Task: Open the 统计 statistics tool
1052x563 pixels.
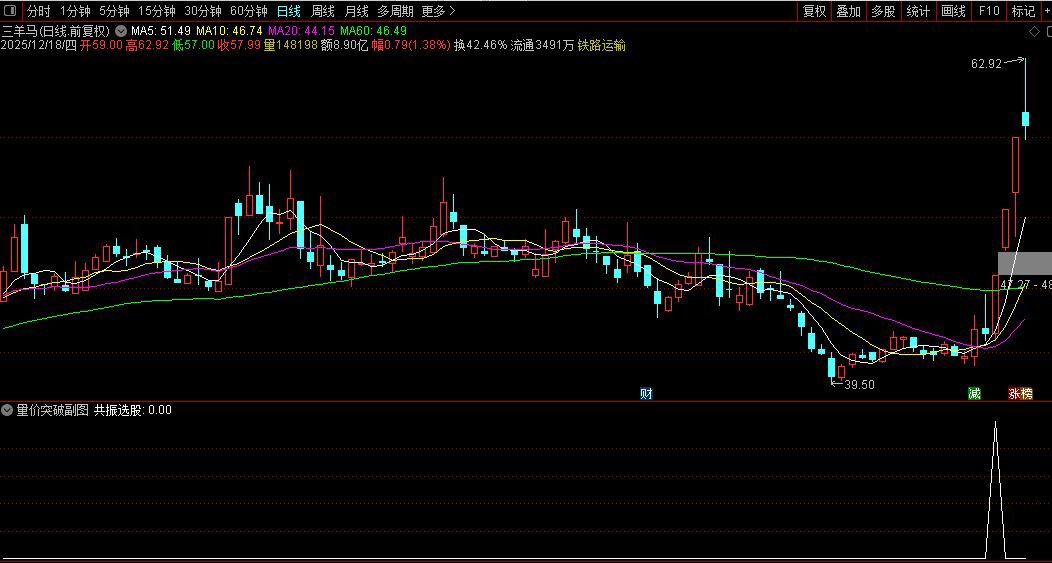Action: (x=918, y=11)
